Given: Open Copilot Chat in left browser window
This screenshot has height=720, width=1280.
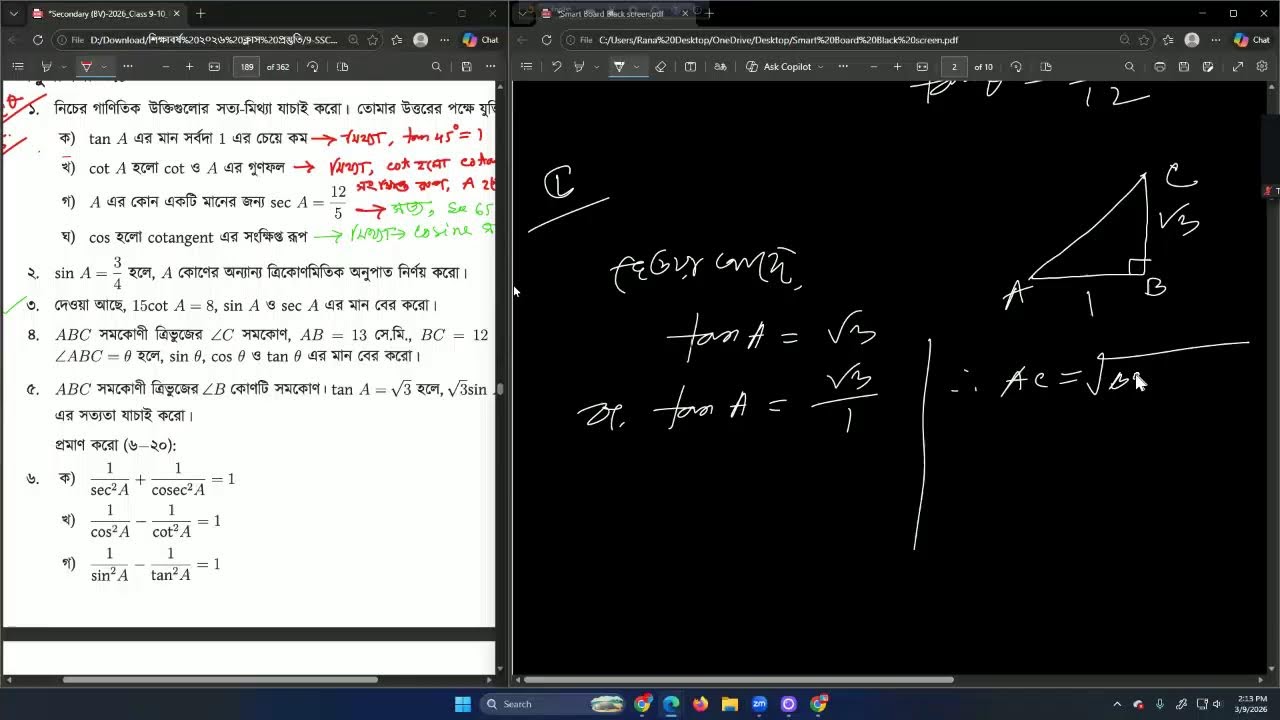Looking at the screenshot, I should pyautogui.click(x=480, y=40).
